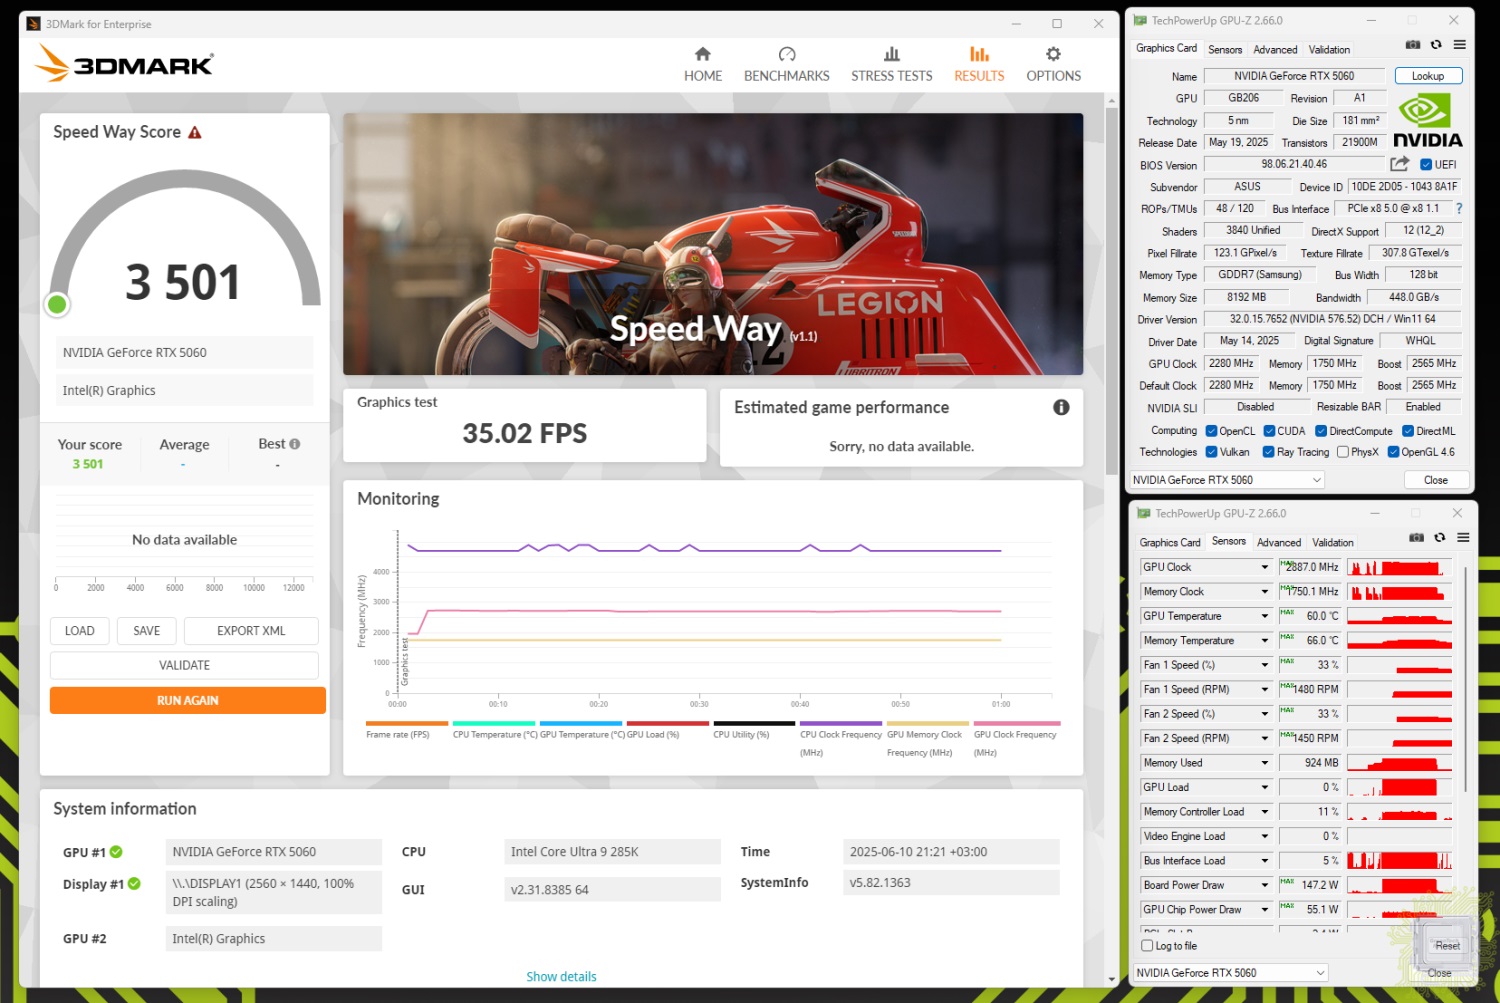
Task: Click the 3DMark logo
Action: coord(124,64)
